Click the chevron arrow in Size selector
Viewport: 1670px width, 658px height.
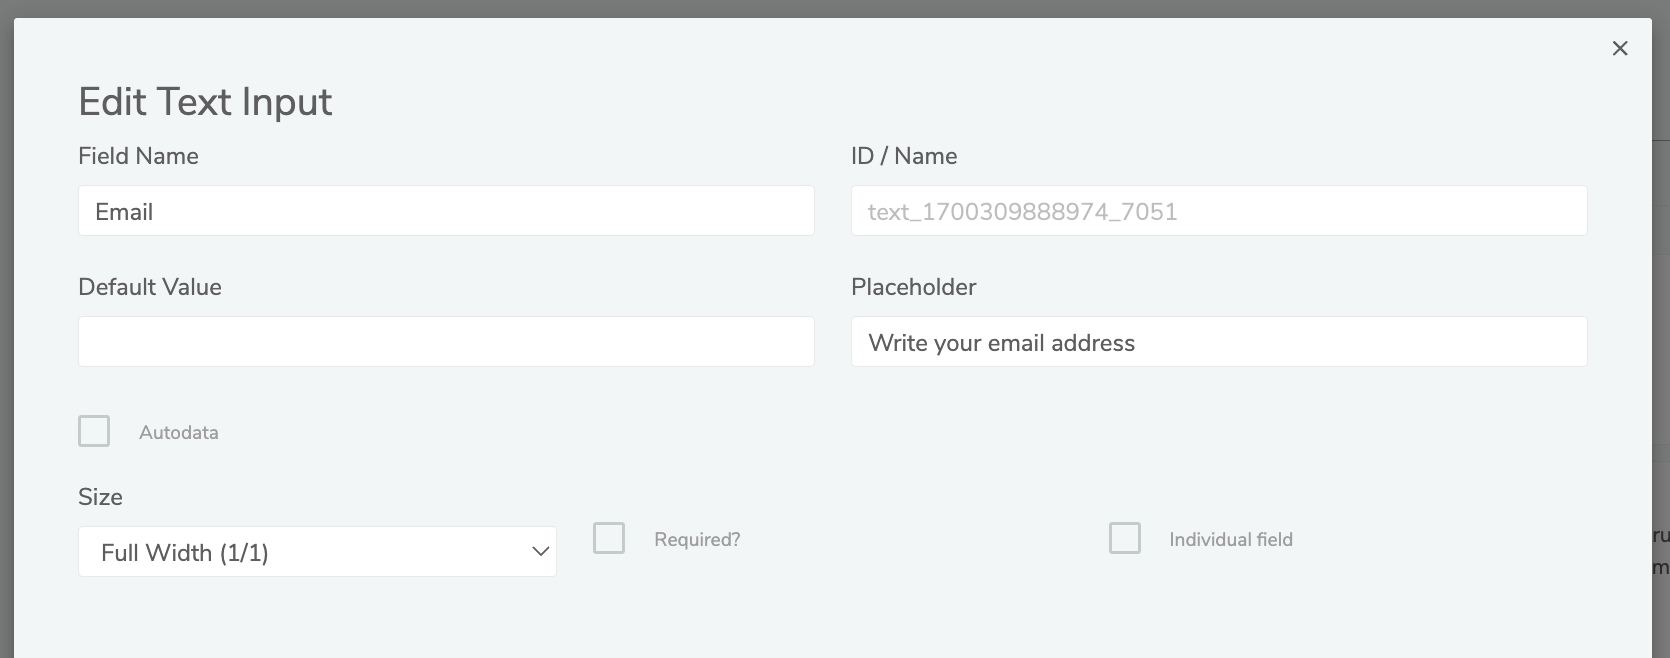[x=541, y=552]
